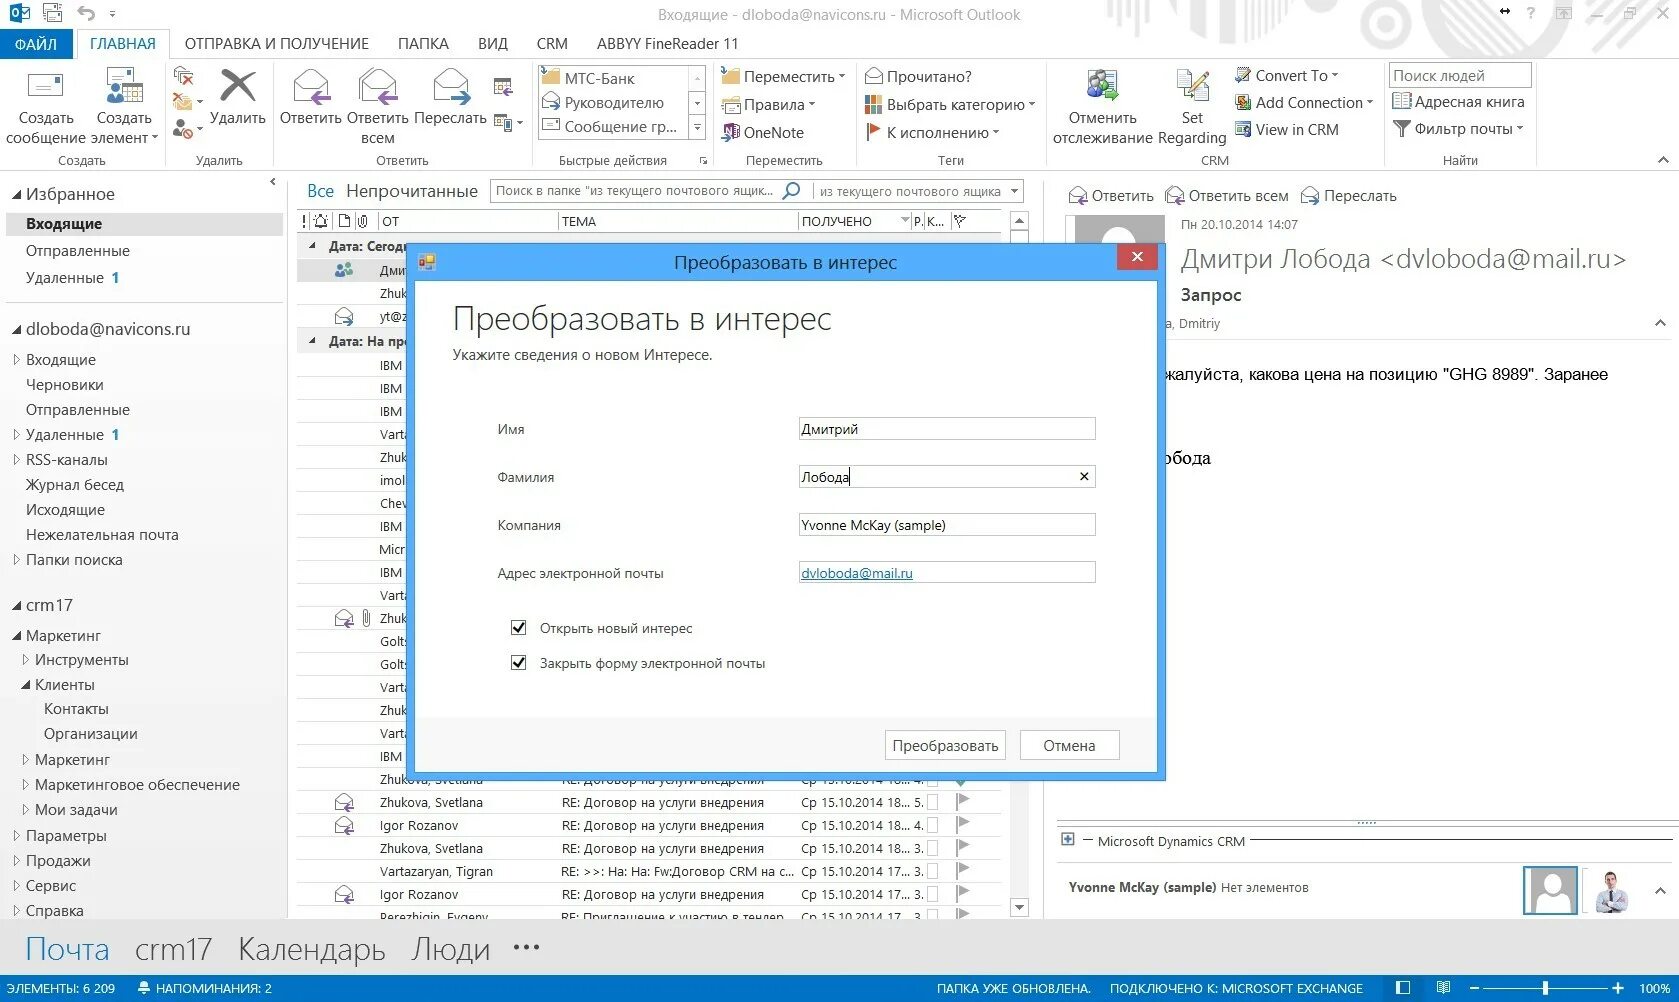
Task: Open the Categorize dropdown
Action: (x=949, y=104)
